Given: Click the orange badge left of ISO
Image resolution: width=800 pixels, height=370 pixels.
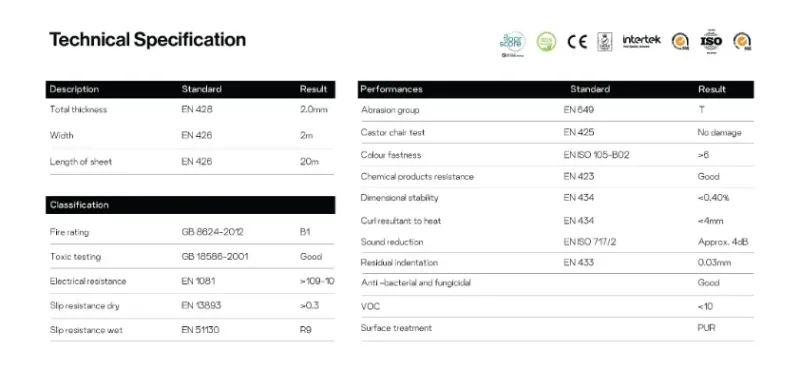Looking at the screenshot, I should (x=680, y=41).
